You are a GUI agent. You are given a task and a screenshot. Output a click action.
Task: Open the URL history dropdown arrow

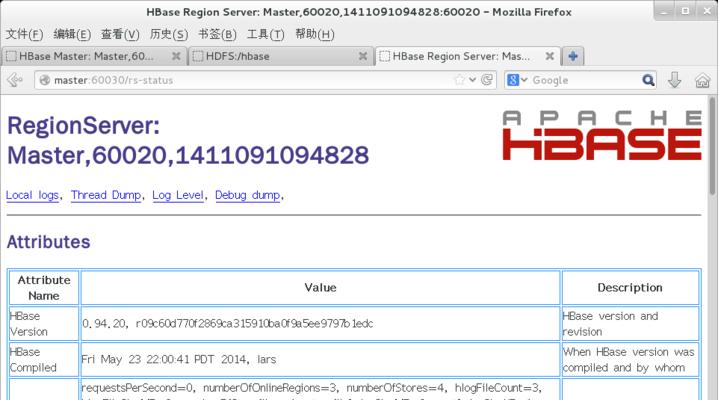pyautogui.click(x=473, y=80)
